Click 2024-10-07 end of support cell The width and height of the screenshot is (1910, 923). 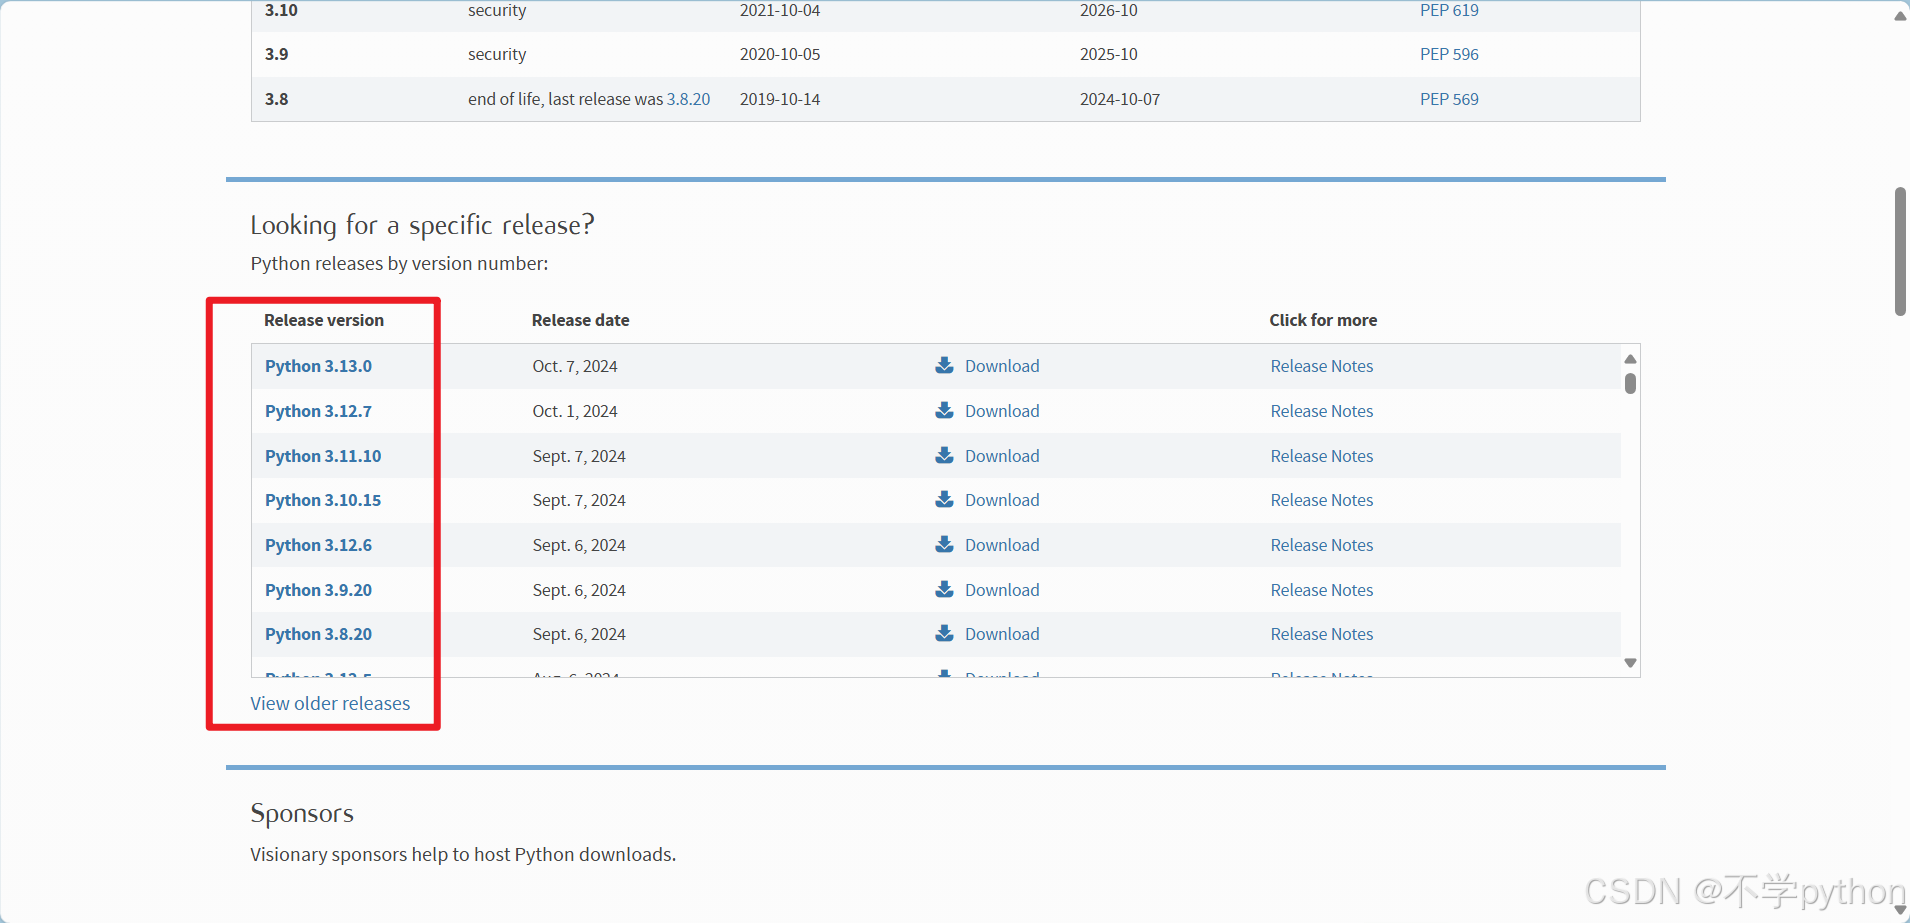pyautogui.click(x=1120, y=99)
